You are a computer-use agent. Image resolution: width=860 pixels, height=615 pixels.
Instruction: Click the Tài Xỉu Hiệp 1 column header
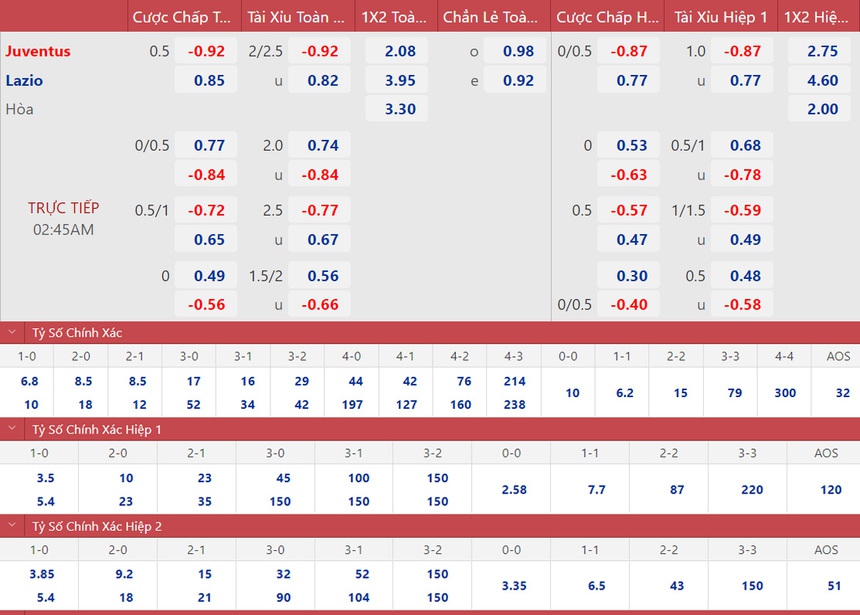pyautogui.click(x=720, y=17)
